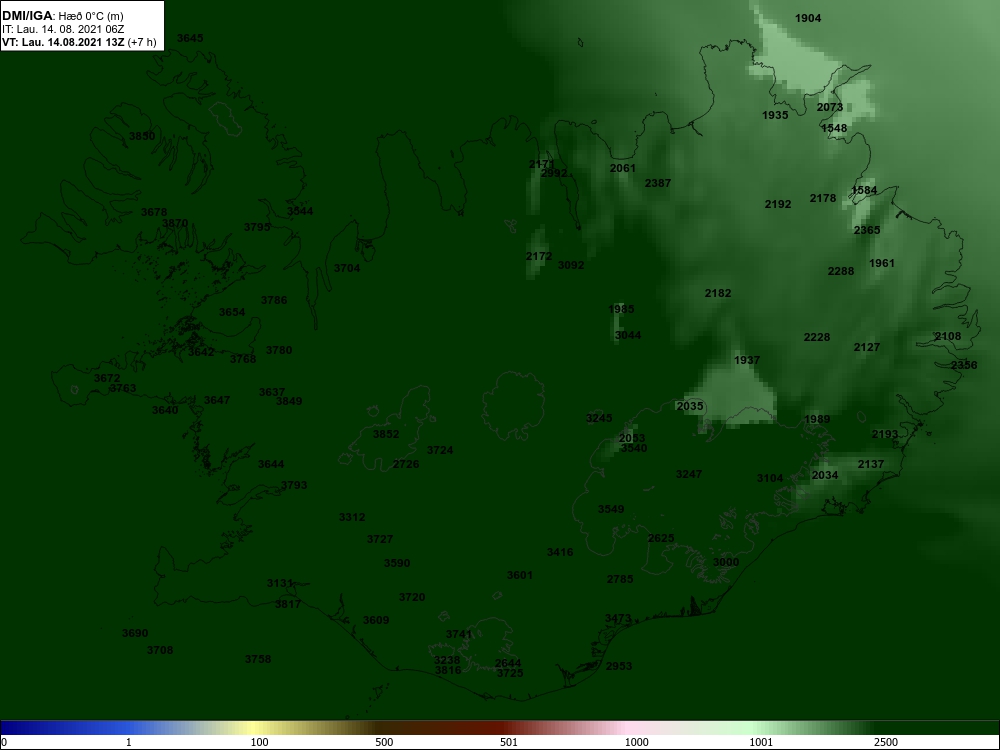Click the legend label '100'
The height and width of the screenshot is (750, 1000).
point(259,742)
